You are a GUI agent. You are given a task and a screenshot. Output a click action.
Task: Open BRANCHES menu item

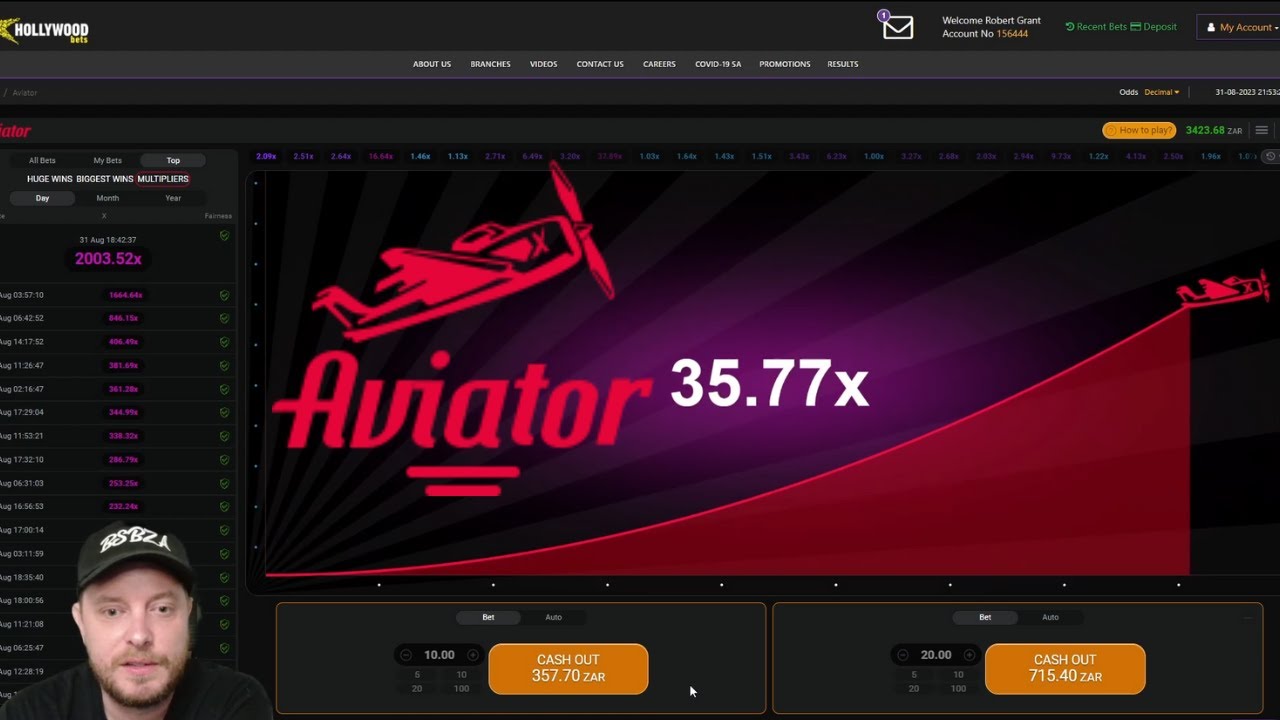pyautogui.click(x=490, y=64)
